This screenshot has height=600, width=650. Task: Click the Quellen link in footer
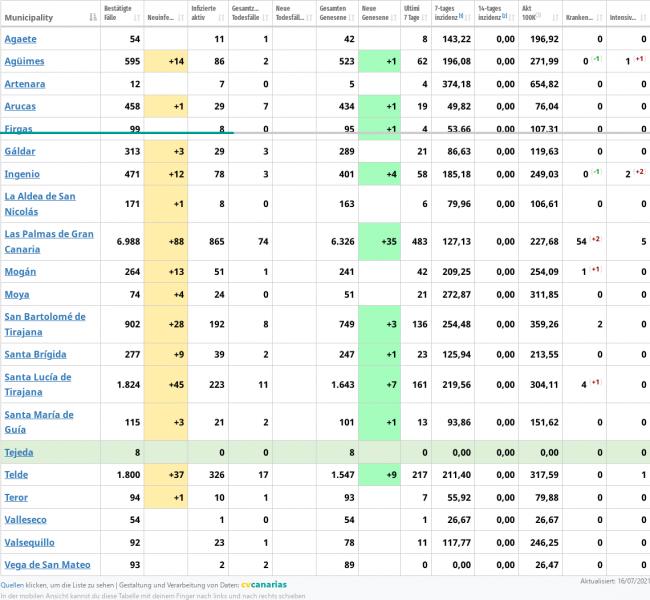[13, 584]
